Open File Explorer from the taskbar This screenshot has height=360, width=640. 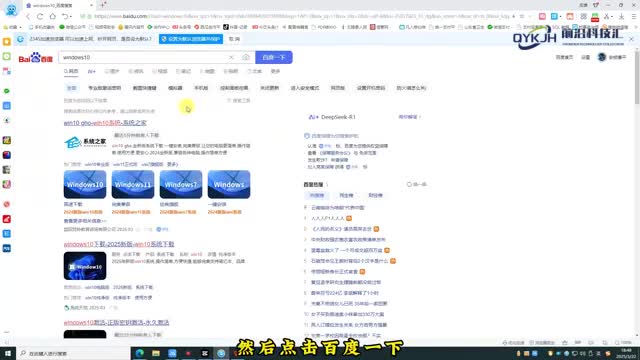point(156,353)
